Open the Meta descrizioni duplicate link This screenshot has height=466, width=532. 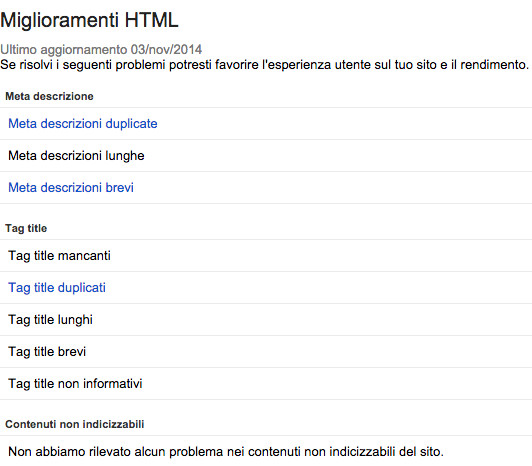83,124
